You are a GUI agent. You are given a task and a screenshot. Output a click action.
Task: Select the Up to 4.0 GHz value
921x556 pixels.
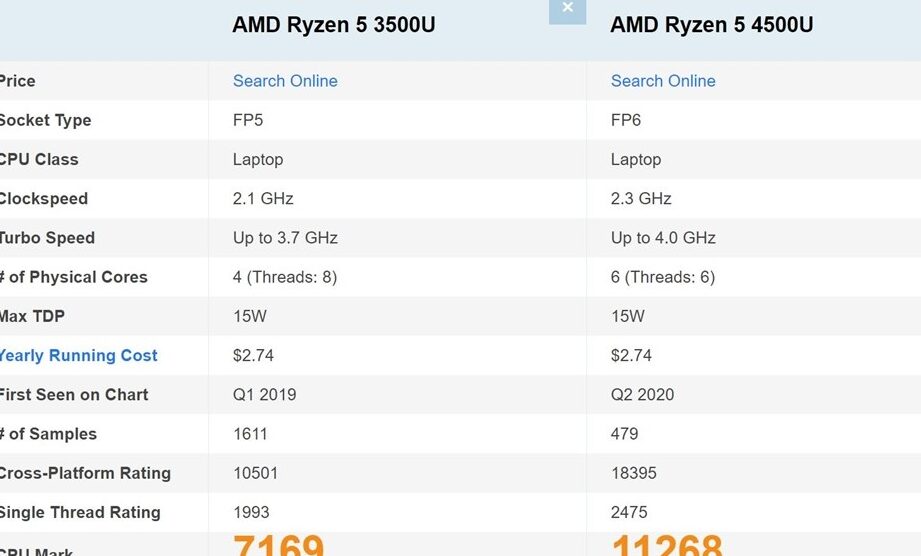point(663,238)
